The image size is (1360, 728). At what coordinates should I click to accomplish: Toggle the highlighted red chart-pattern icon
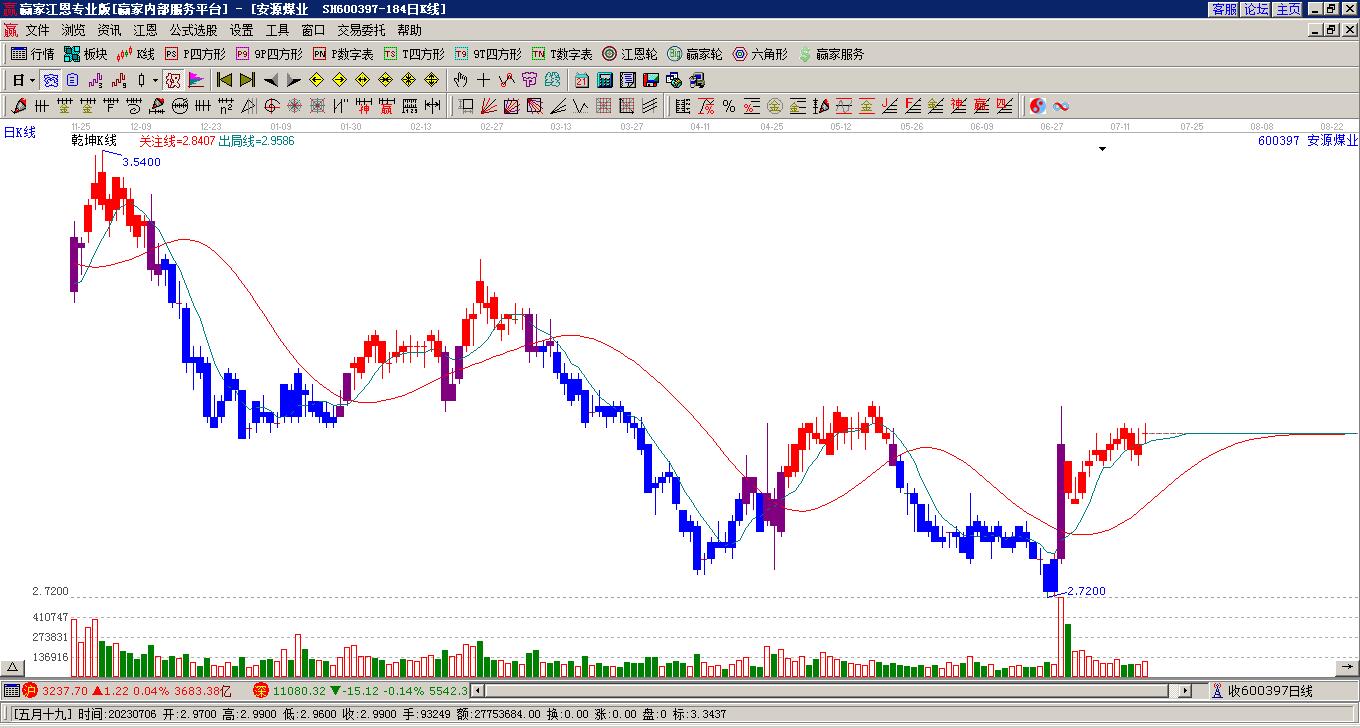[173, 80]
